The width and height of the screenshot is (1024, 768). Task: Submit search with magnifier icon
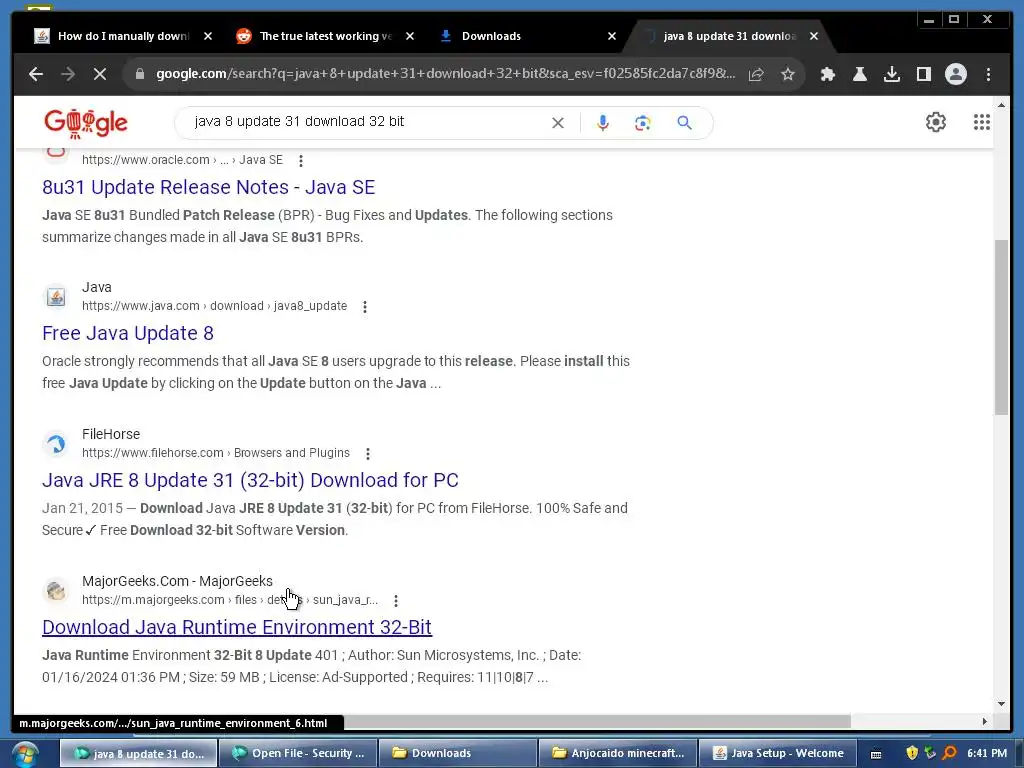pos(684,123)
